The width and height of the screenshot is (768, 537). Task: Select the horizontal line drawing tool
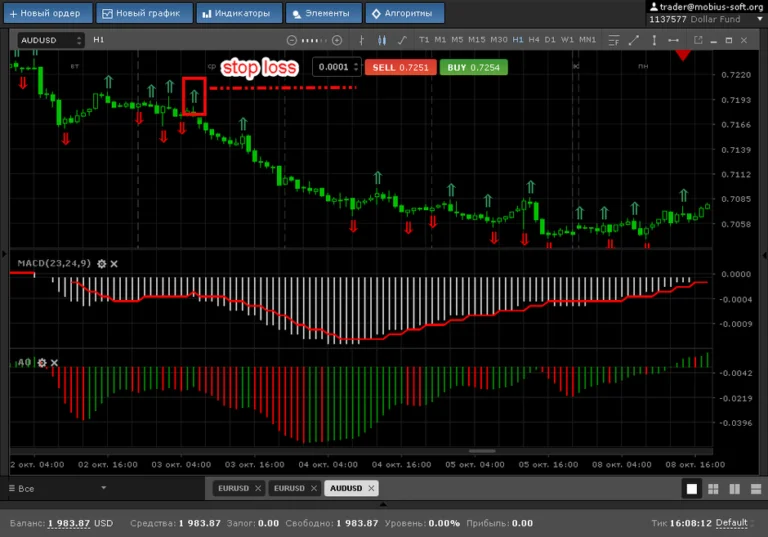point(673,40)
